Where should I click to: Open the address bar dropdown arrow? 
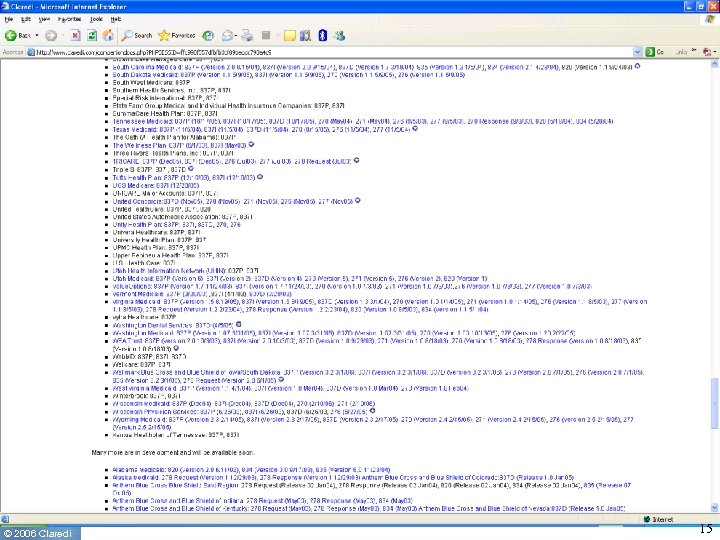(637, 52)
